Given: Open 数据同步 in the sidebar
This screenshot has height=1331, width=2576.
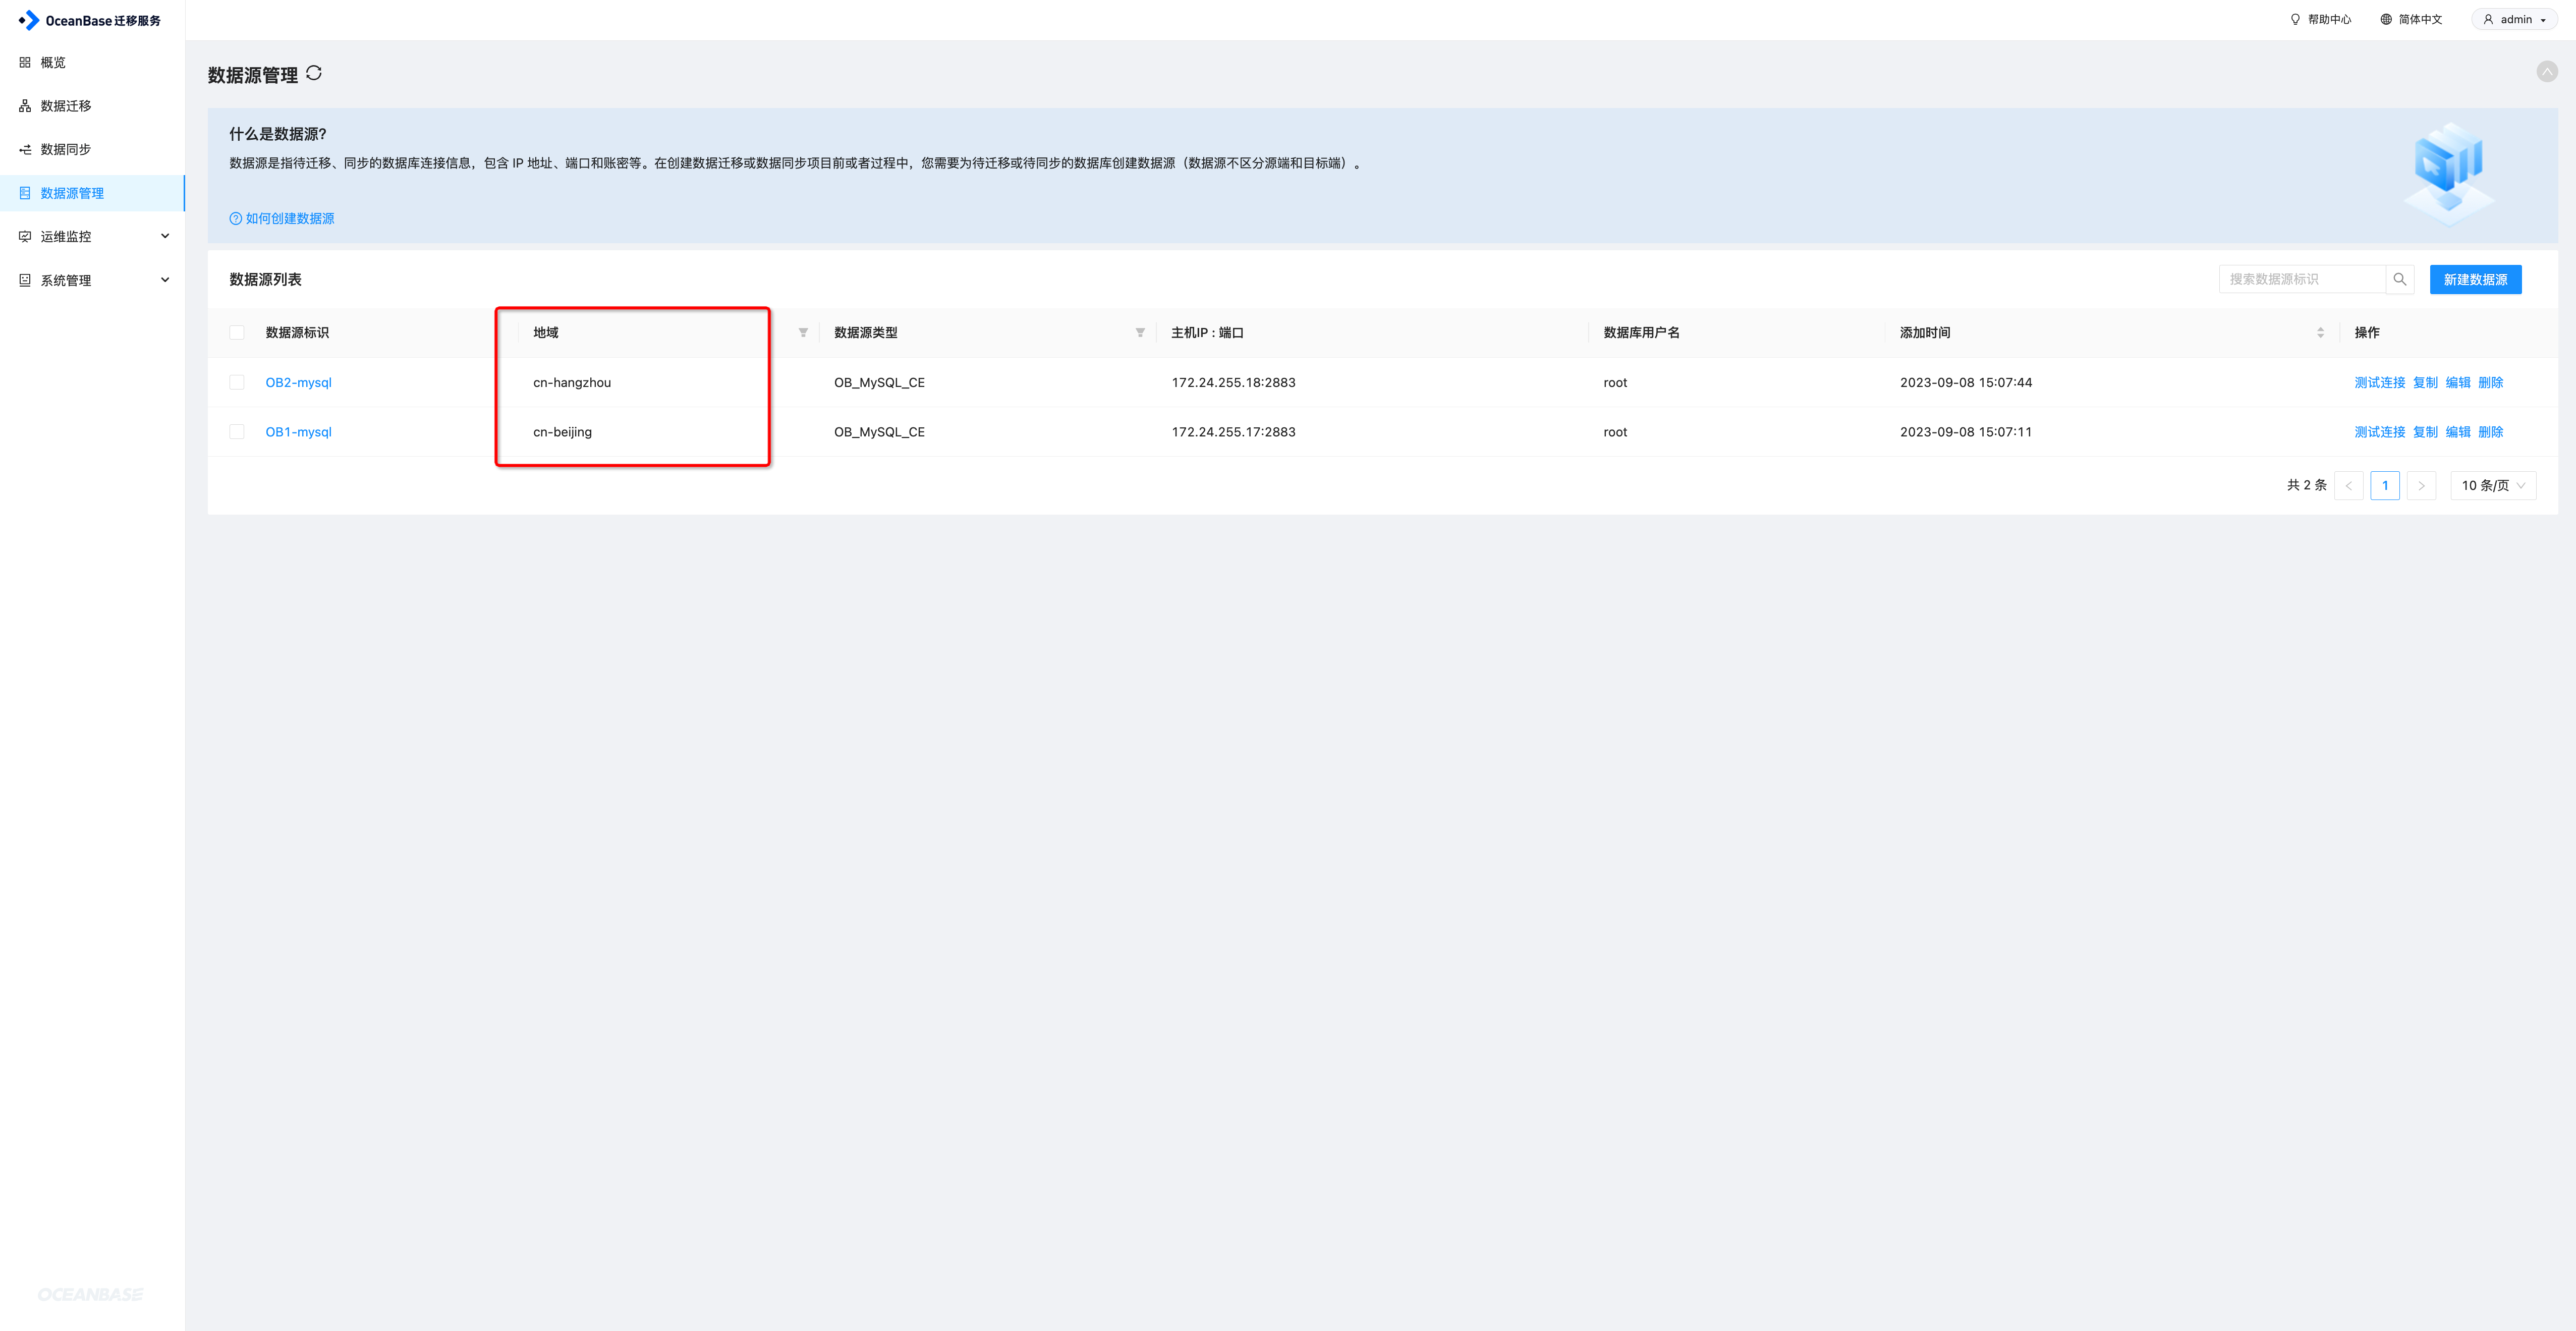Looking at the screenshot, I should [65, 150].
